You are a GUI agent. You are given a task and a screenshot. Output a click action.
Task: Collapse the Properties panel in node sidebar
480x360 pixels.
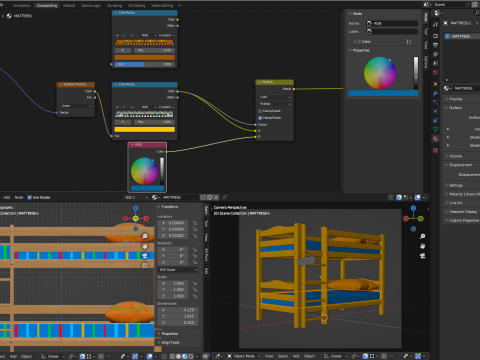tap(350, 50)
